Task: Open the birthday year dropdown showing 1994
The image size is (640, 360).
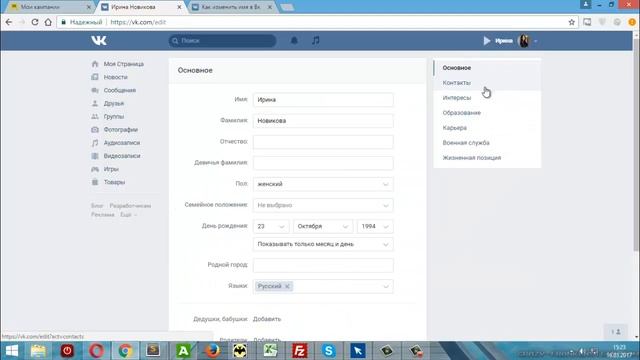Action: click(x=375, y=226)
